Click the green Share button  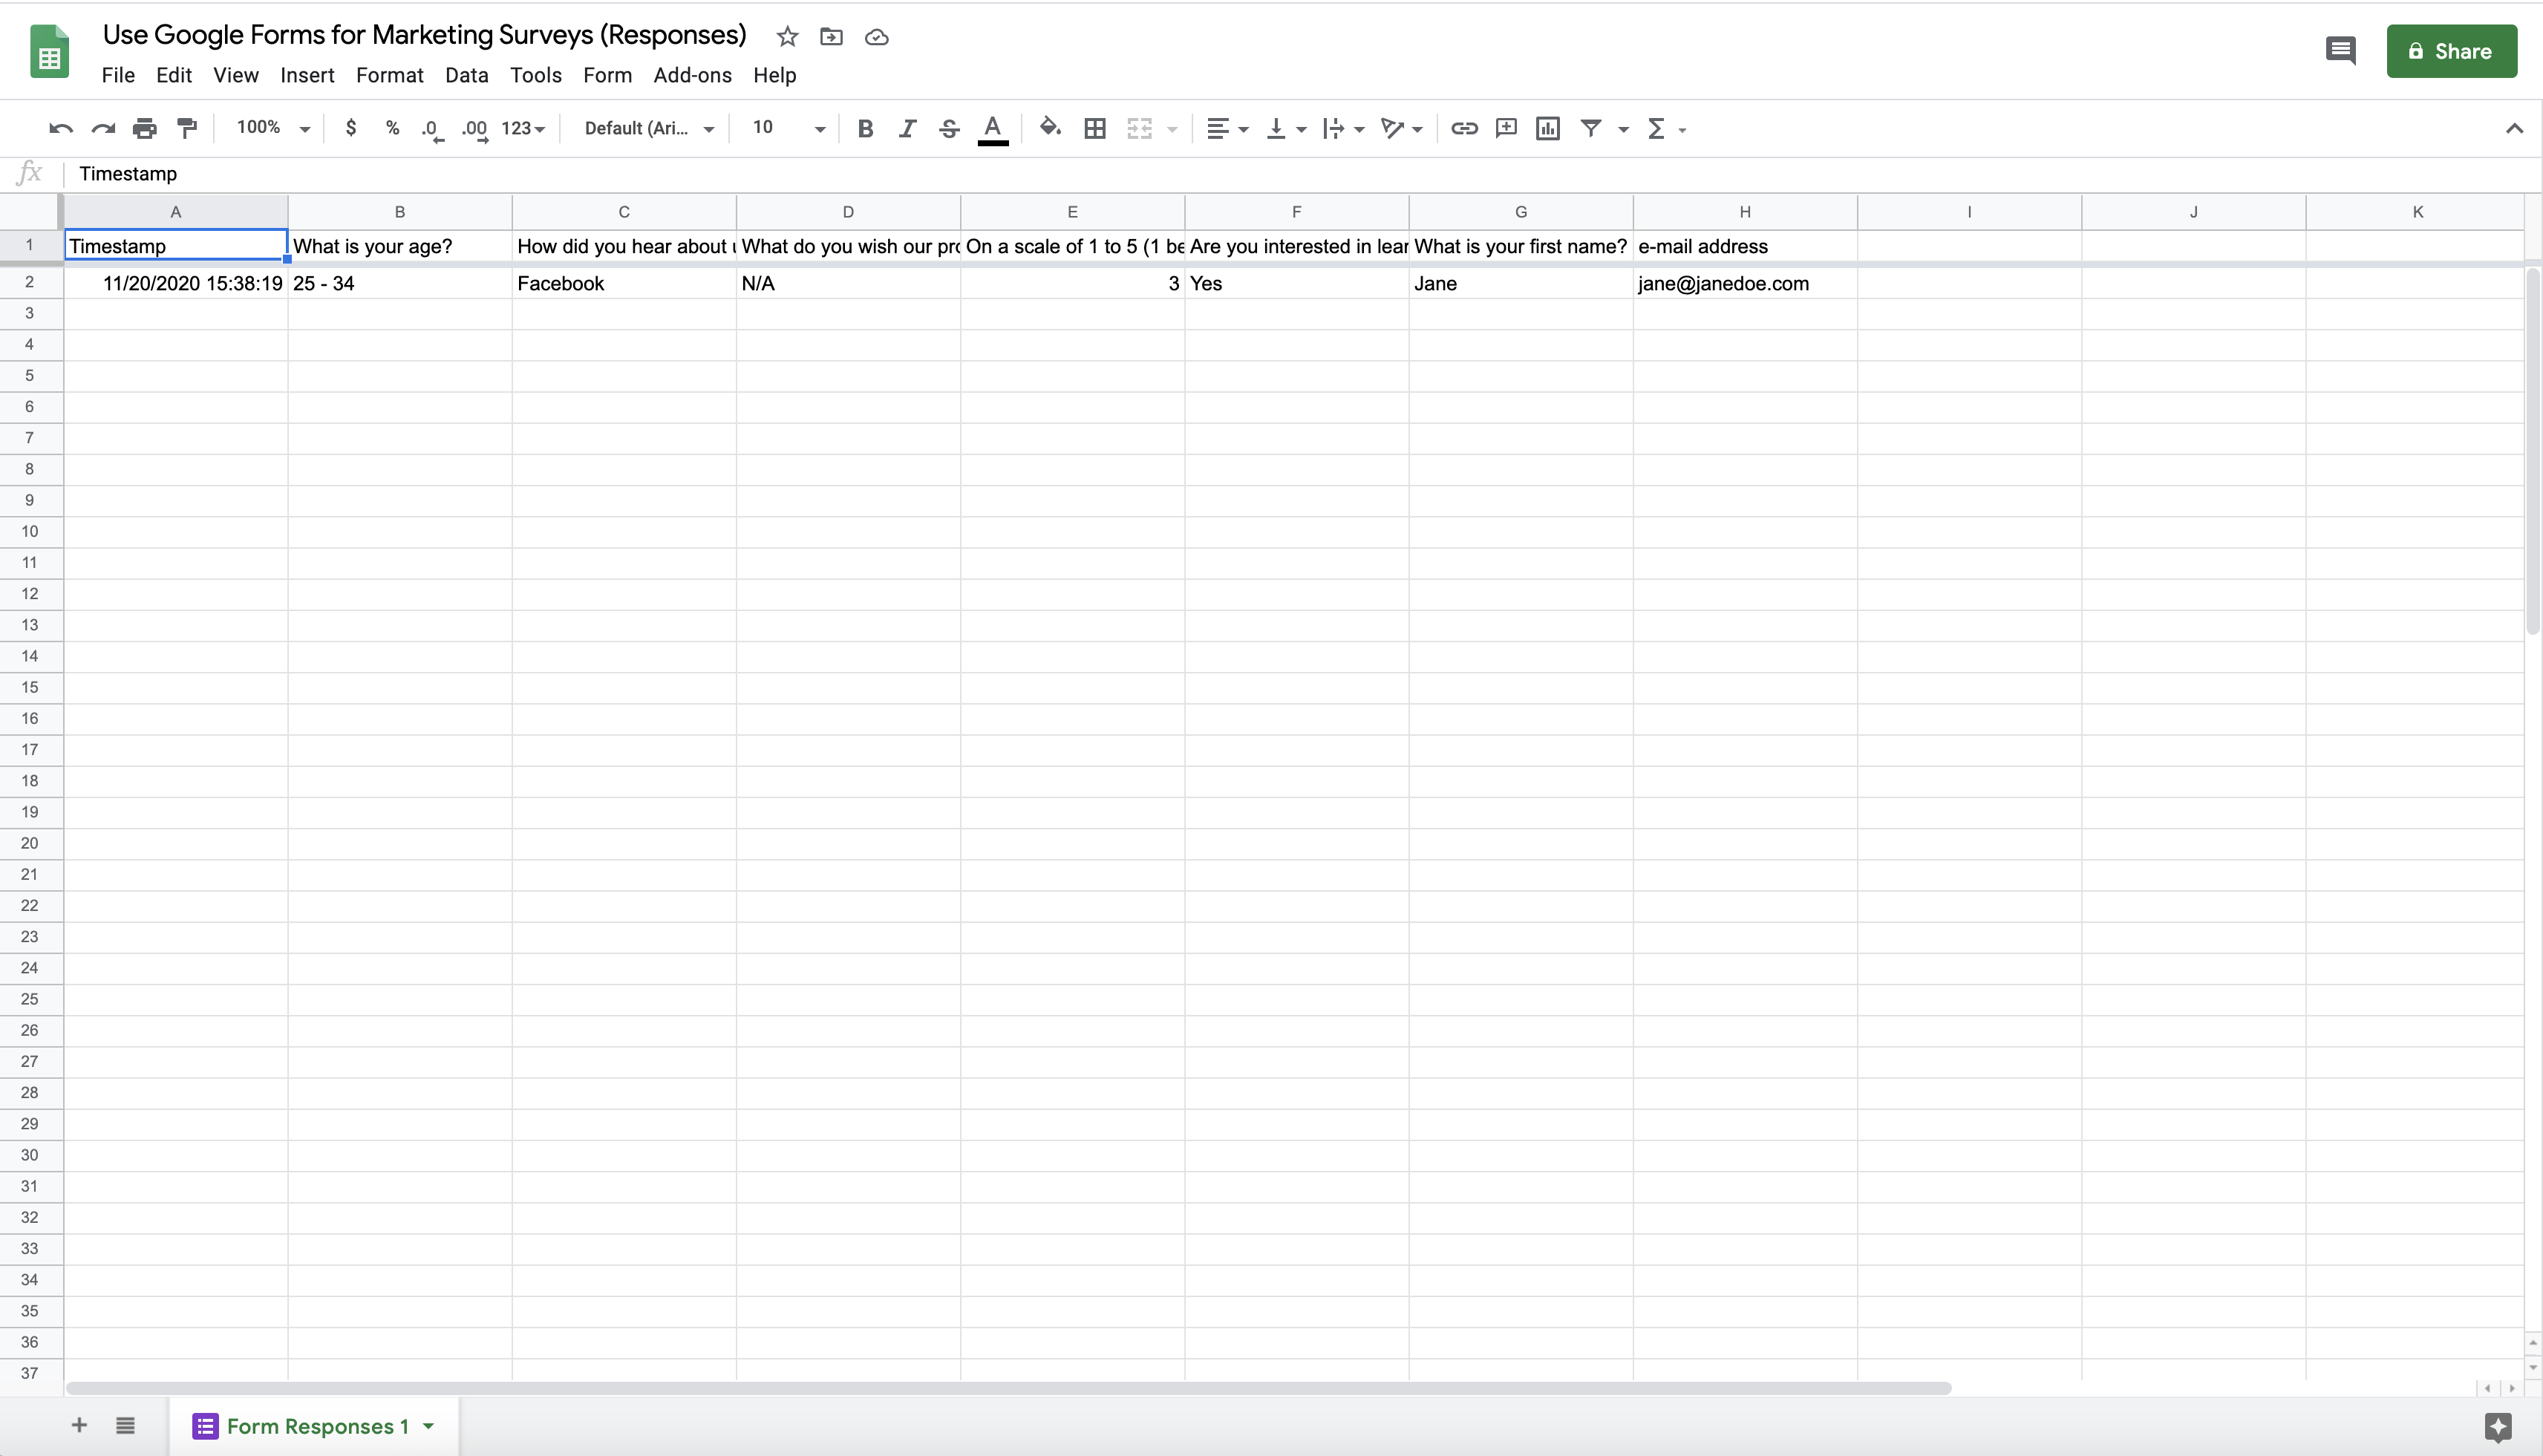[2451, 51]
